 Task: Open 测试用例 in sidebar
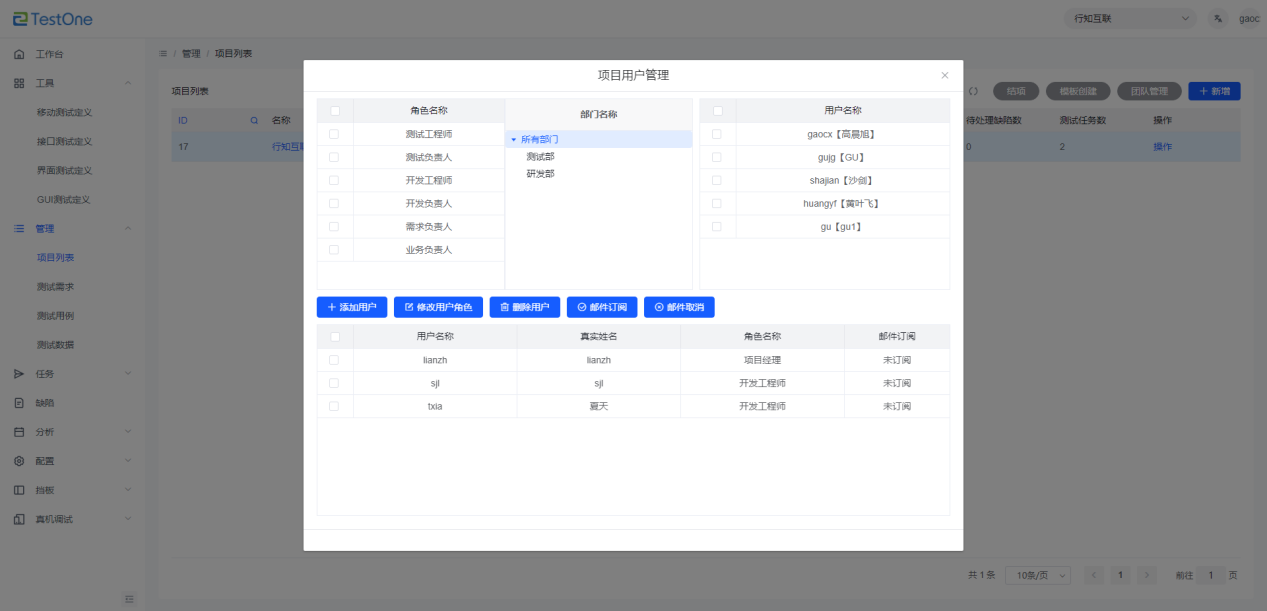55,316
